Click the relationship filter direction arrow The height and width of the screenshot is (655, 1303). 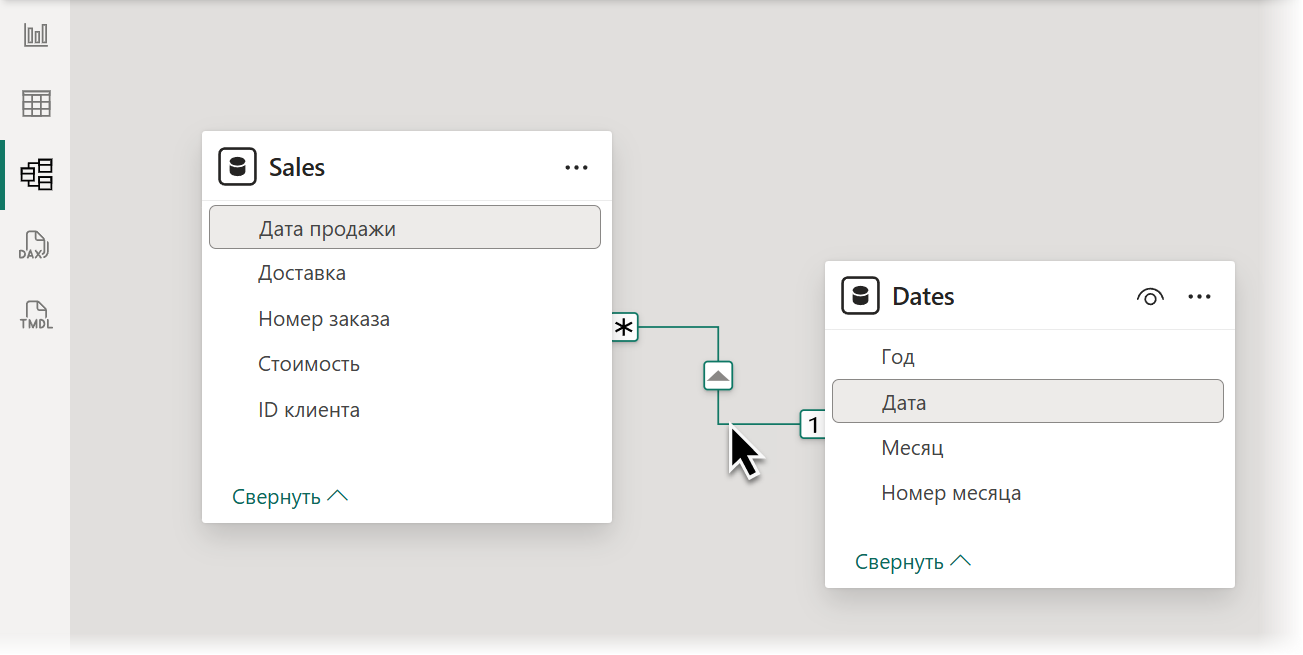(x=719, y=376)
